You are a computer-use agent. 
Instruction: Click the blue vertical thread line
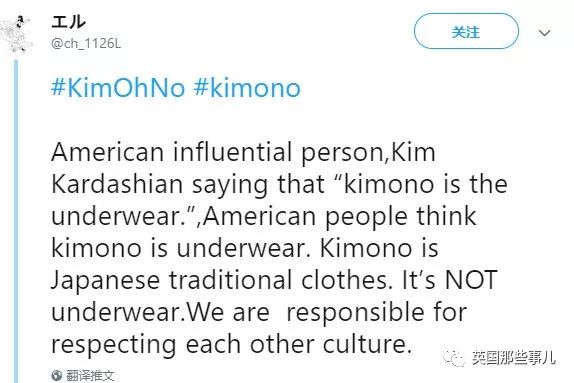(16, 221)
